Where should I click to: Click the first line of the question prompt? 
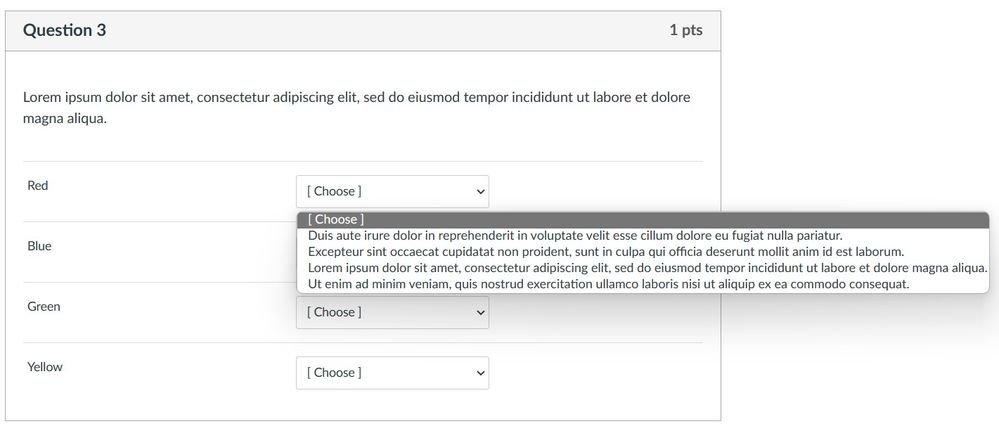coord(356,98)
